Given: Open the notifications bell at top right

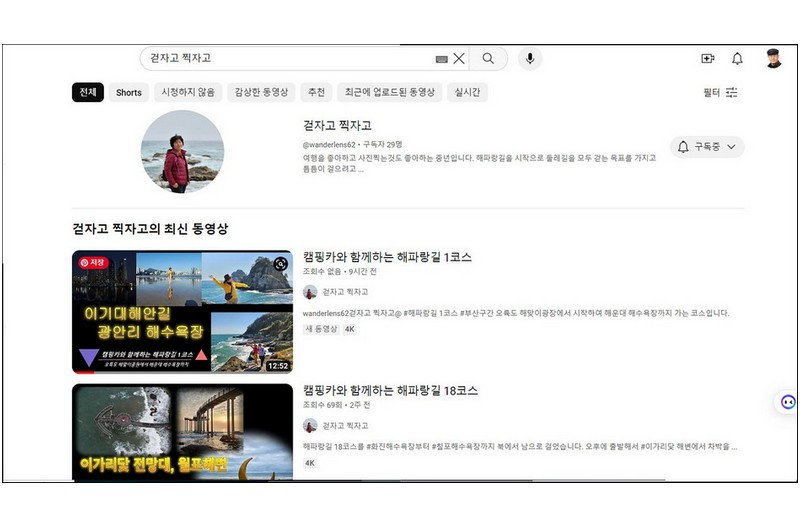Looking at the screenshot, I should [x=737, y=59].
